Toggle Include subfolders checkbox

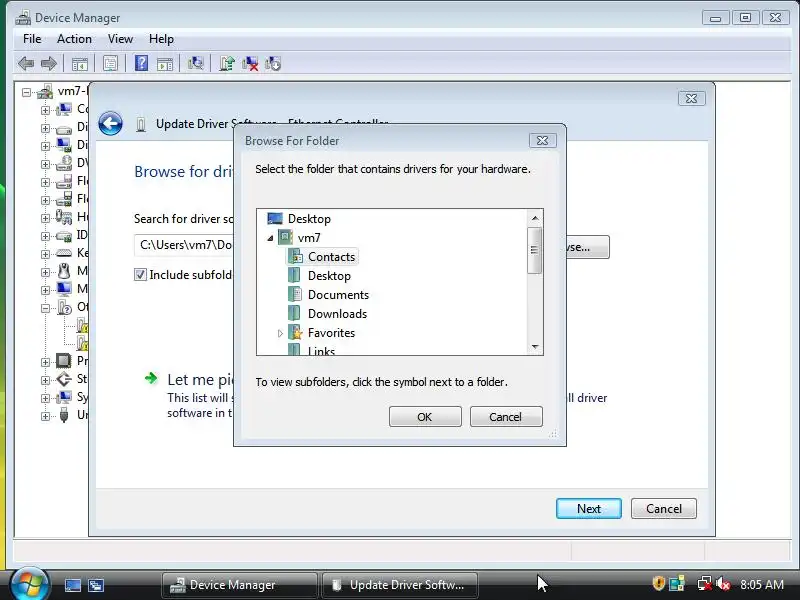click(140, 275)
